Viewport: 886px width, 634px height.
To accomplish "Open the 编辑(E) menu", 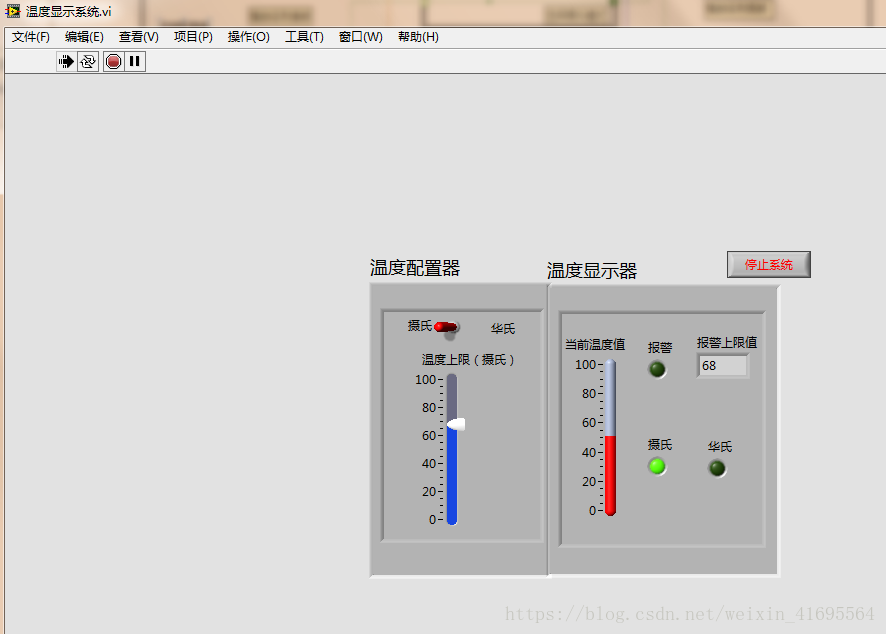I will pos(84,37).
